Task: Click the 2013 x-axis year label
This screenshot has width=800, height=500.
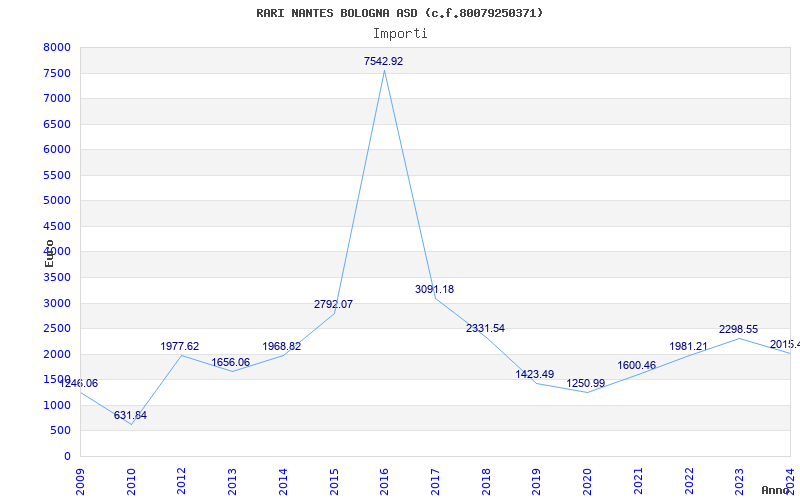Action: coord(232,481)
